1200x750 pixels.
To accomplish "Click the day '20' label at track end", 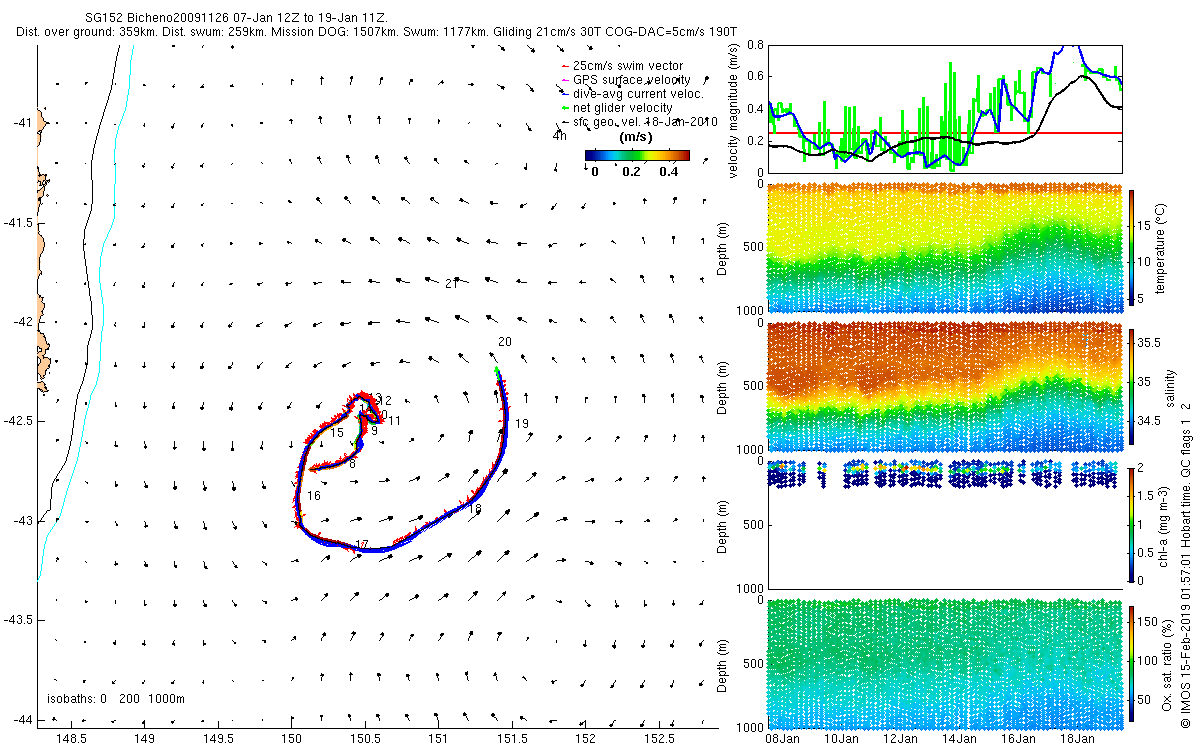I will (x=505, y=342).
